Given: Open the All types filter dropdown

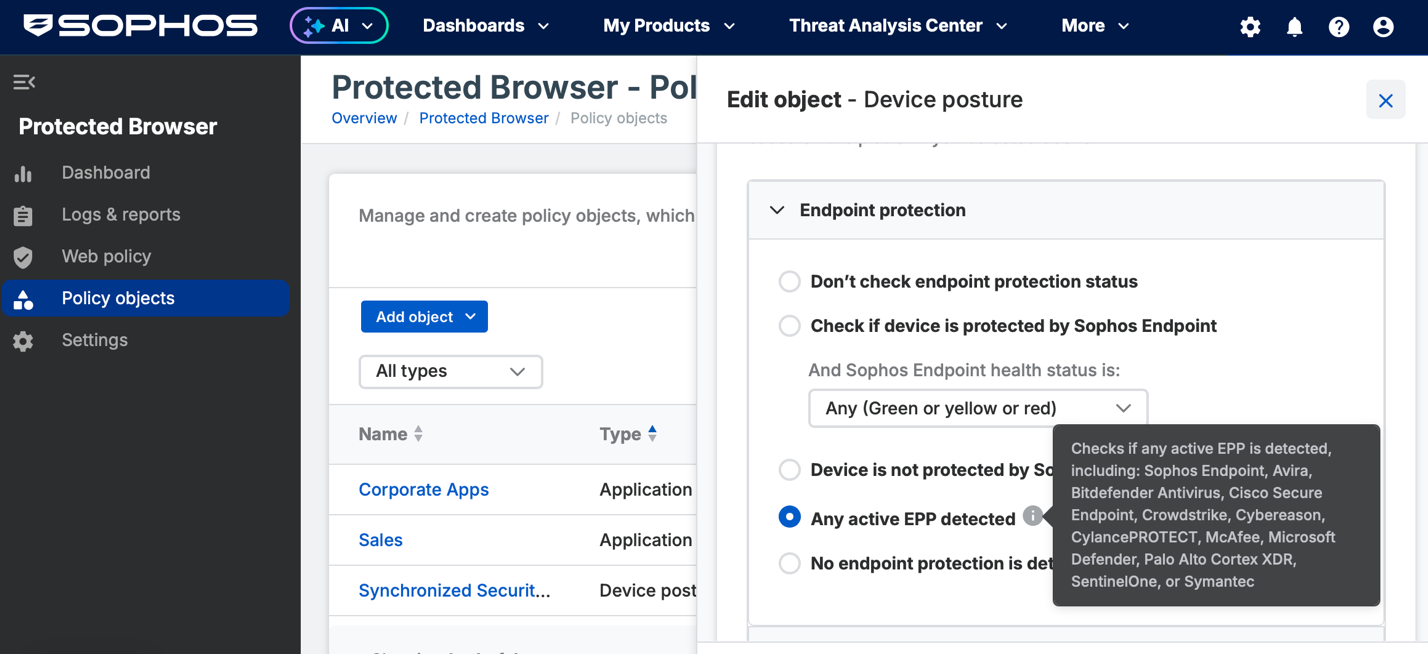Looking at the screenshot, I should point(450,371).
